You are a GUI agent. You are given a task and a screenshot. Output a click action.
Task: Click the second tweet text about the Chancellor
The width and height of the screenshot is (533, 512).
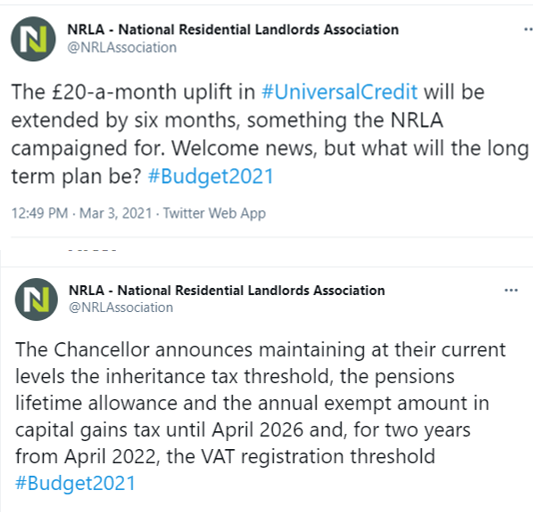(260, 416)
